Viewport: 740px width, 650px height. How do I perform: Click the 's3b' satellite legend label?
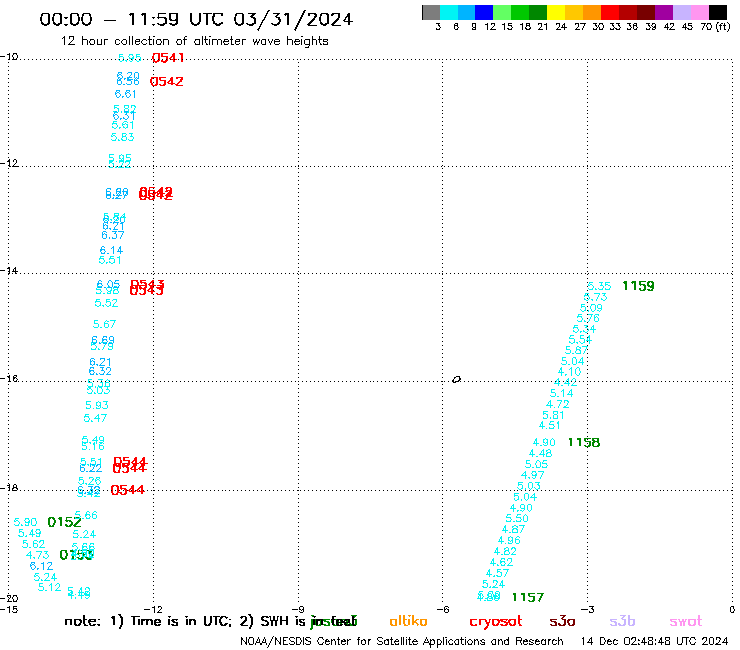point(622,621)
